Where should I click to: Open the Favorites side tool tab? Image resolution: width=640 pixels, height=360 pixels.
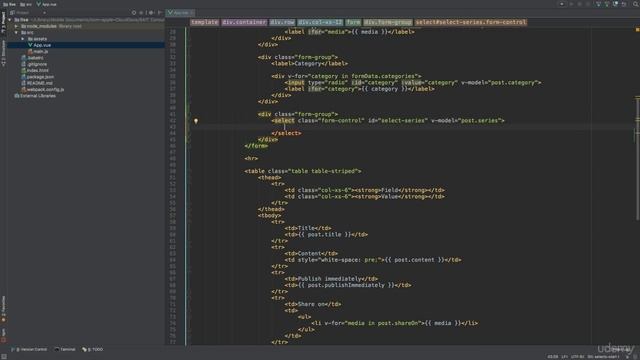tap(4, 309)
